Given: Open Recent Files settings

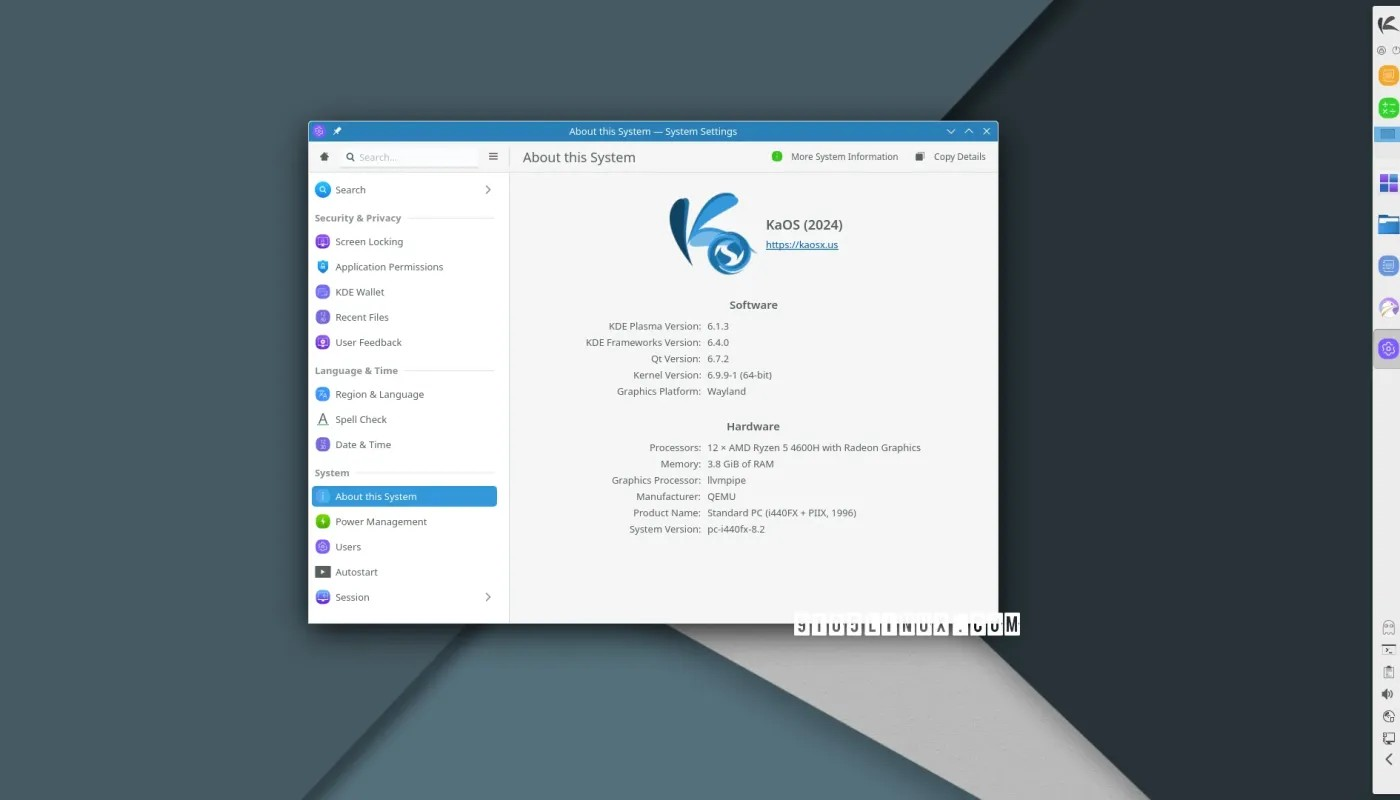Looking at the screenshot, I should click(404, 317).
